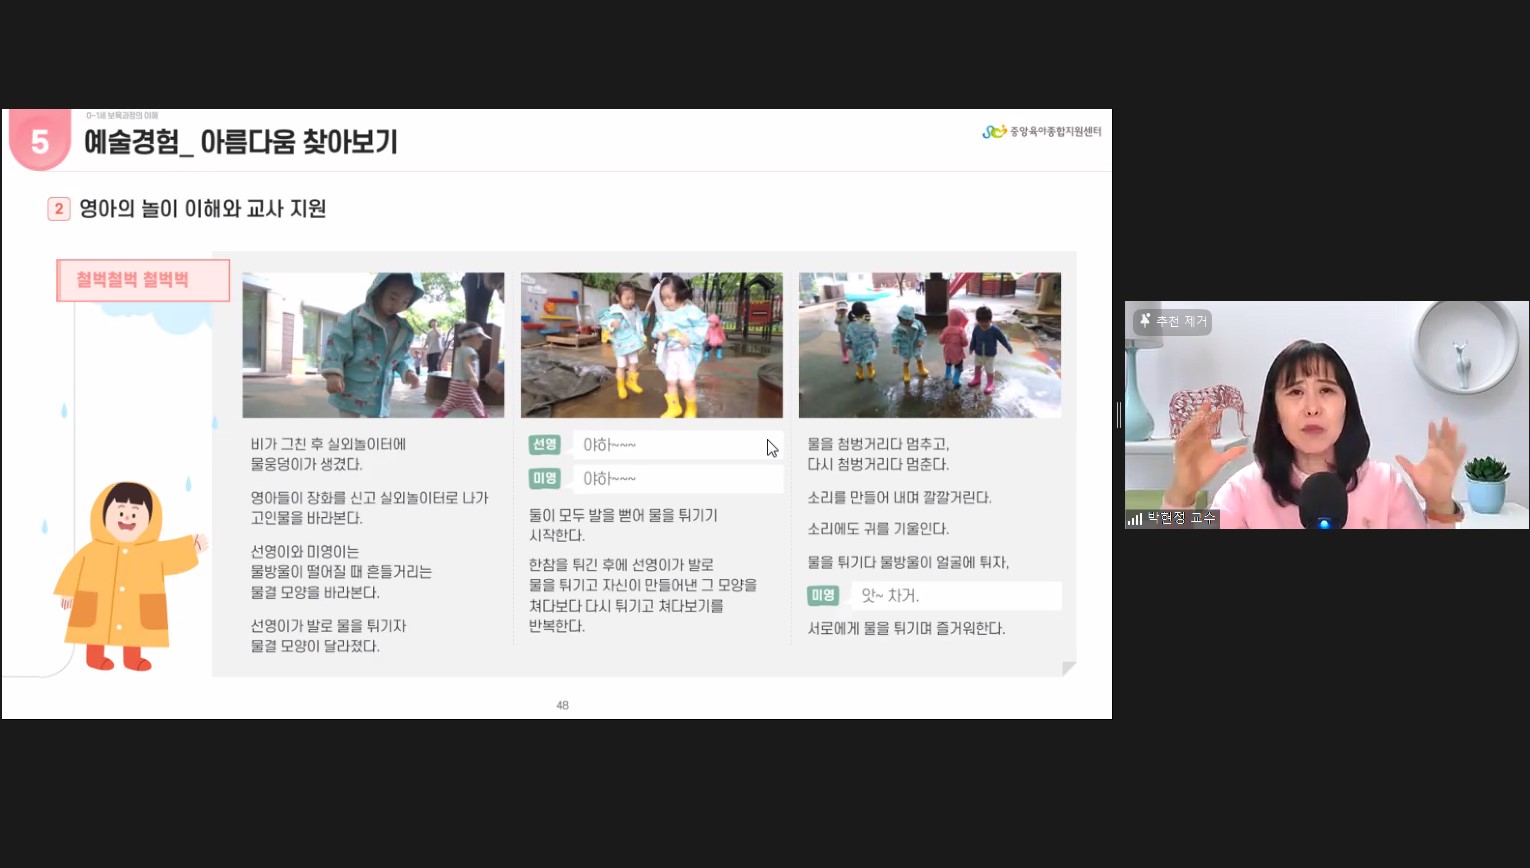The width and height of the screenshot is (1530, 868).
Task: Click the text '물방울이 떨어질 때 흔들거리는'
Action: point(341,571)
